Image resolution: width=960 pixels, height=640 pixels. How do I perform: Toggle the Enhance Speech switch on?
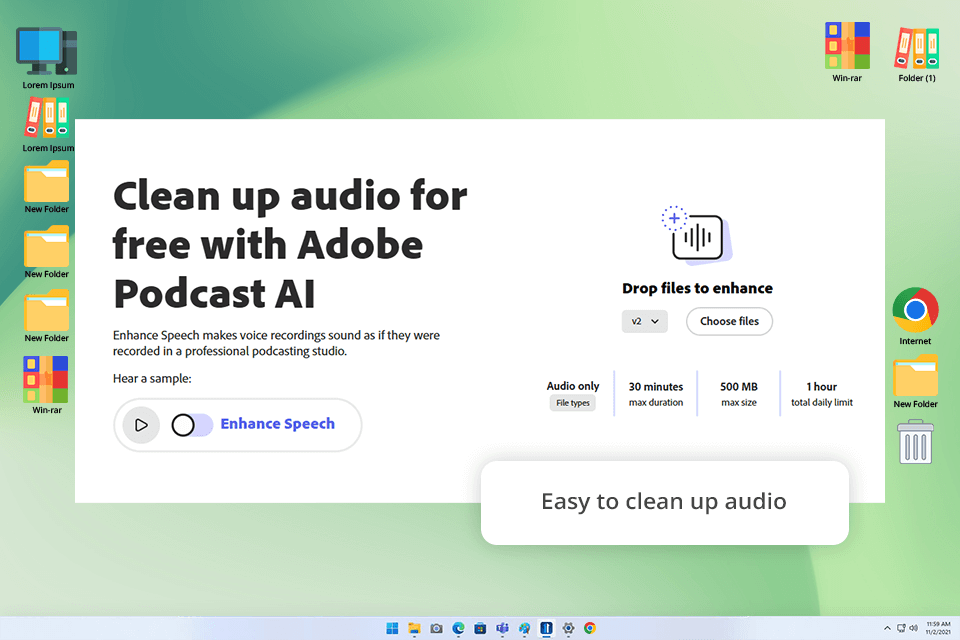[192, 424]
